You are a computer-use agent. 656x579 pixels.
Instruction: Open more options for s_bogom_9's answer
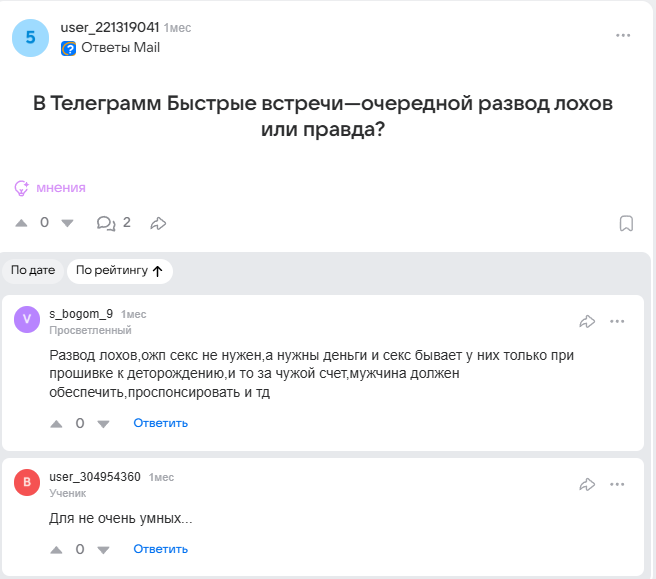tap(617, 321)
